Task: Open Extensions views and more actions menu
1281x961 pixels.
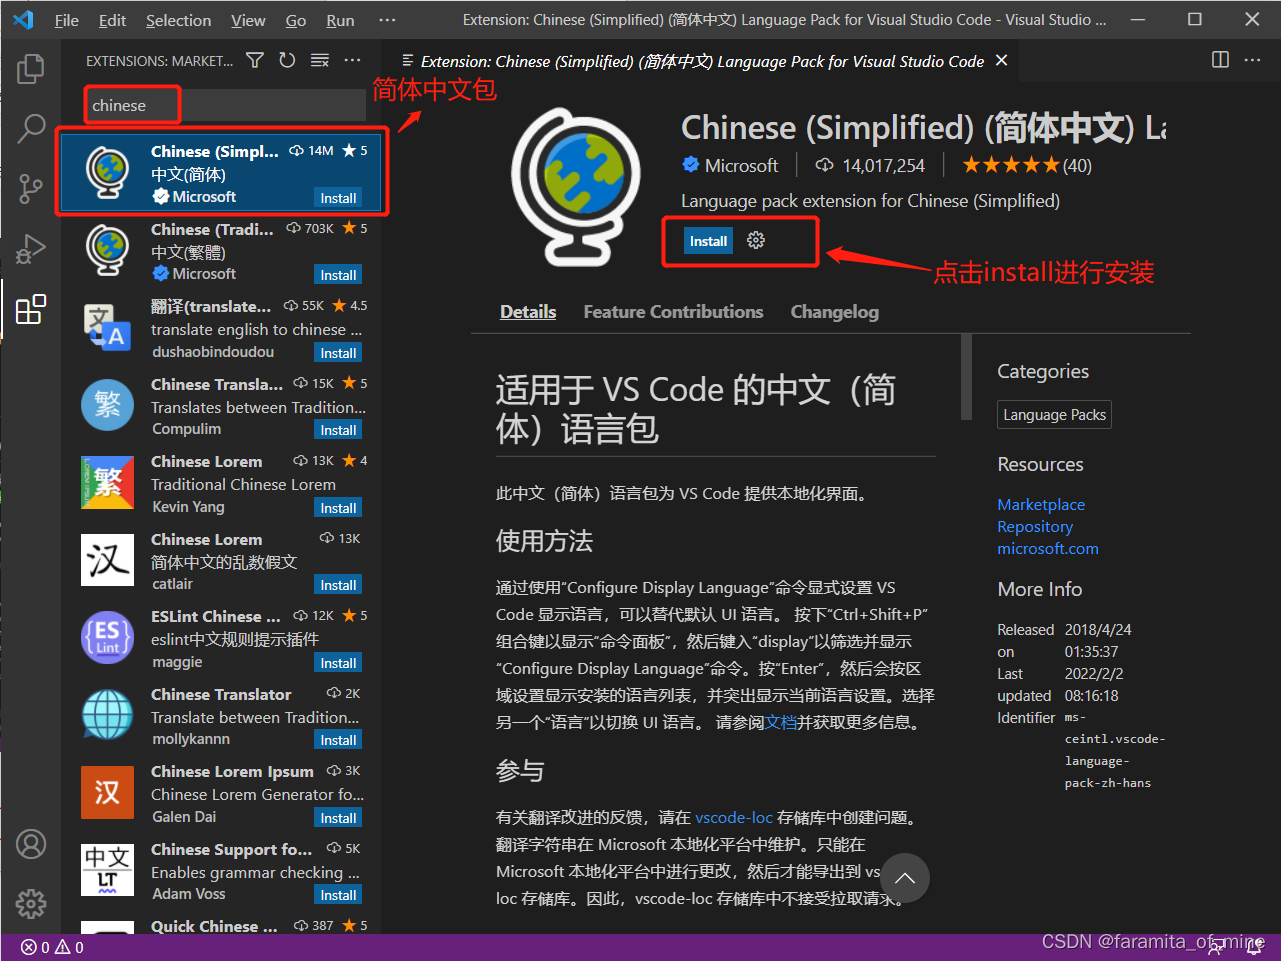Action: click(x=352, y=60)
